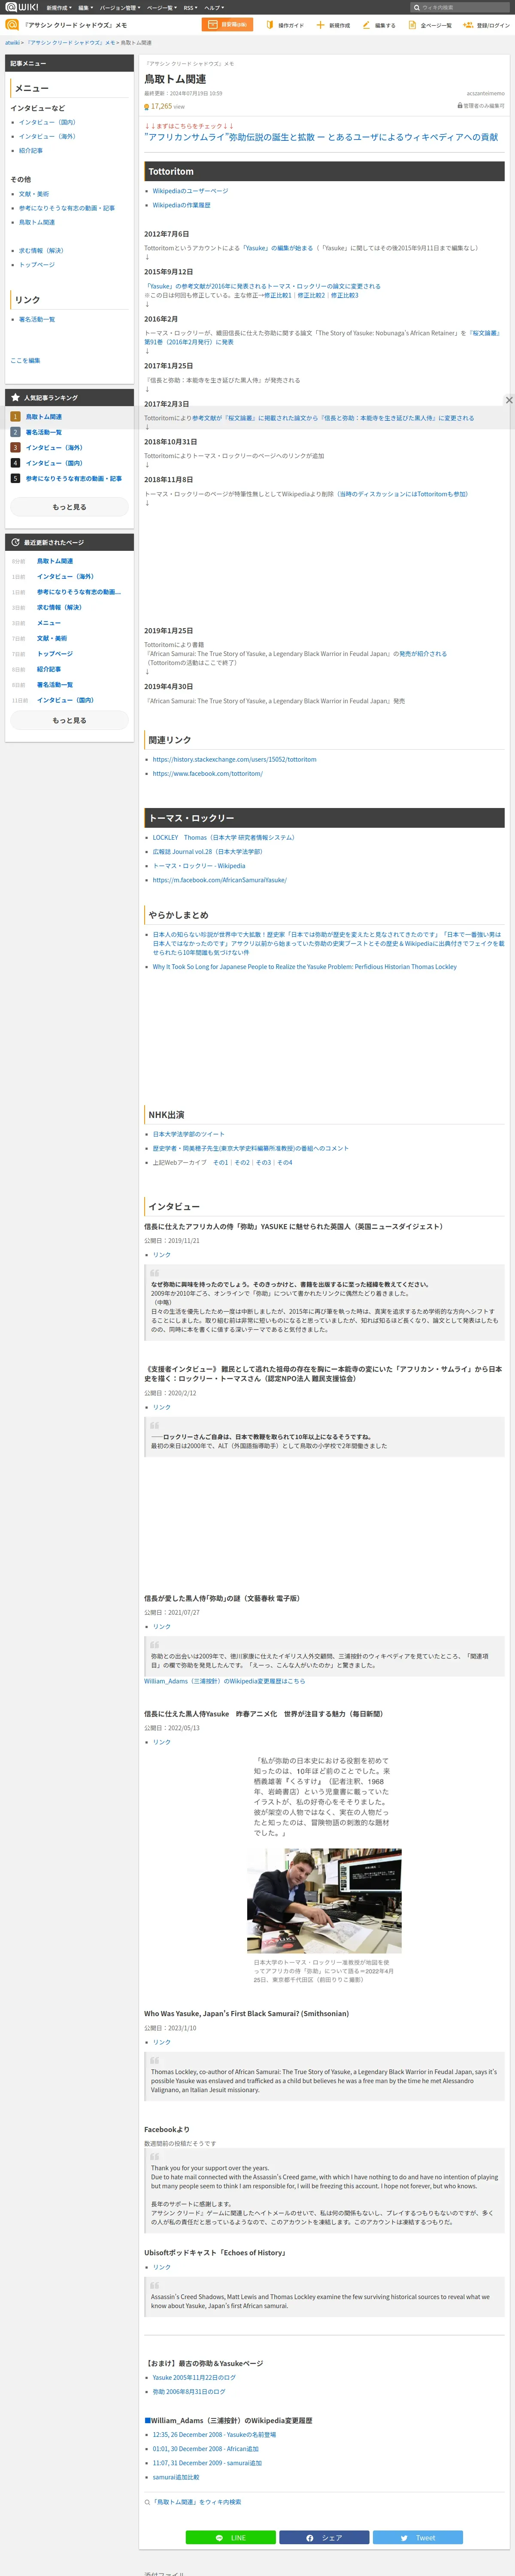Open 弥助 2006年8月31日のログ link
This screenshot has height=2576, width=515.
pyautogui.click(x=188, y=2392)
